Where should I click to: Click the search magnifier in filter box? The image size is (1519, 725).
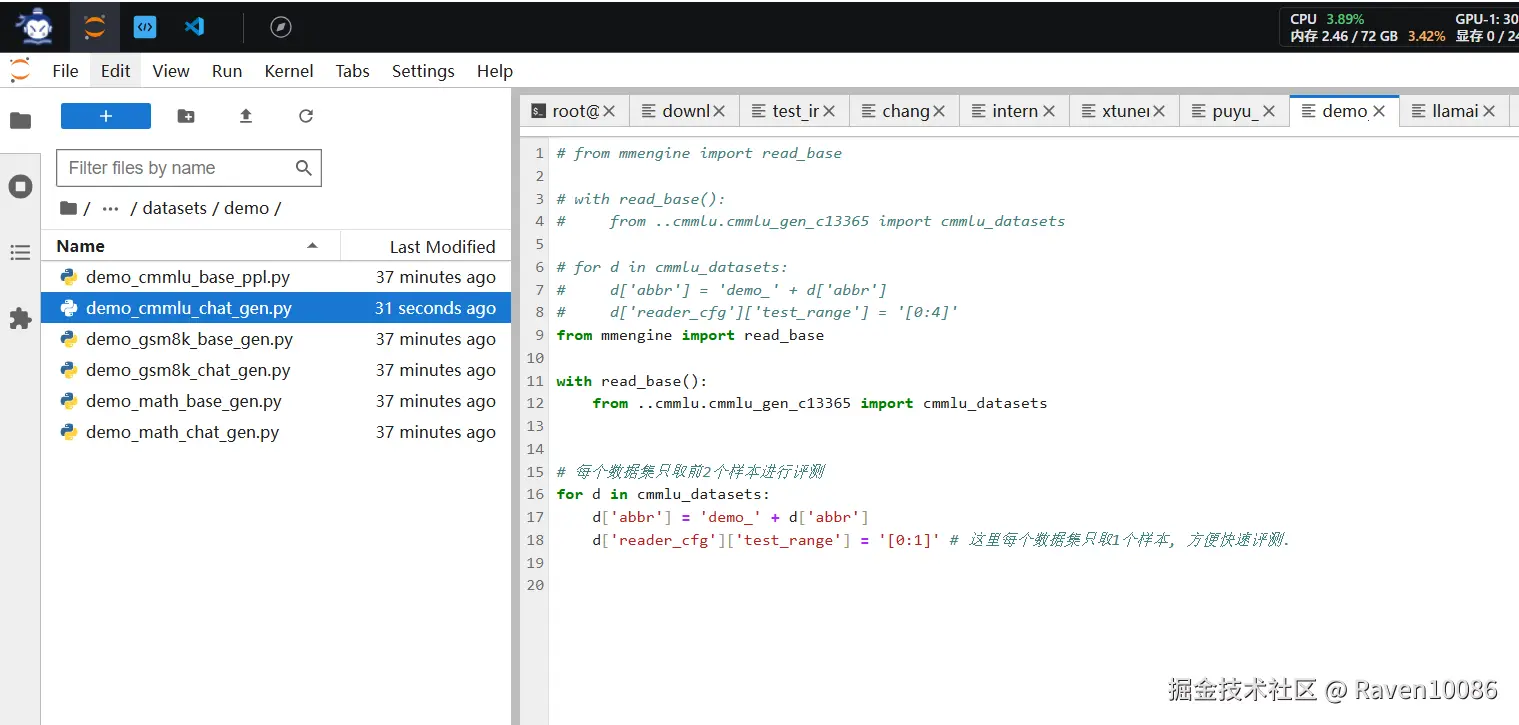304,168
